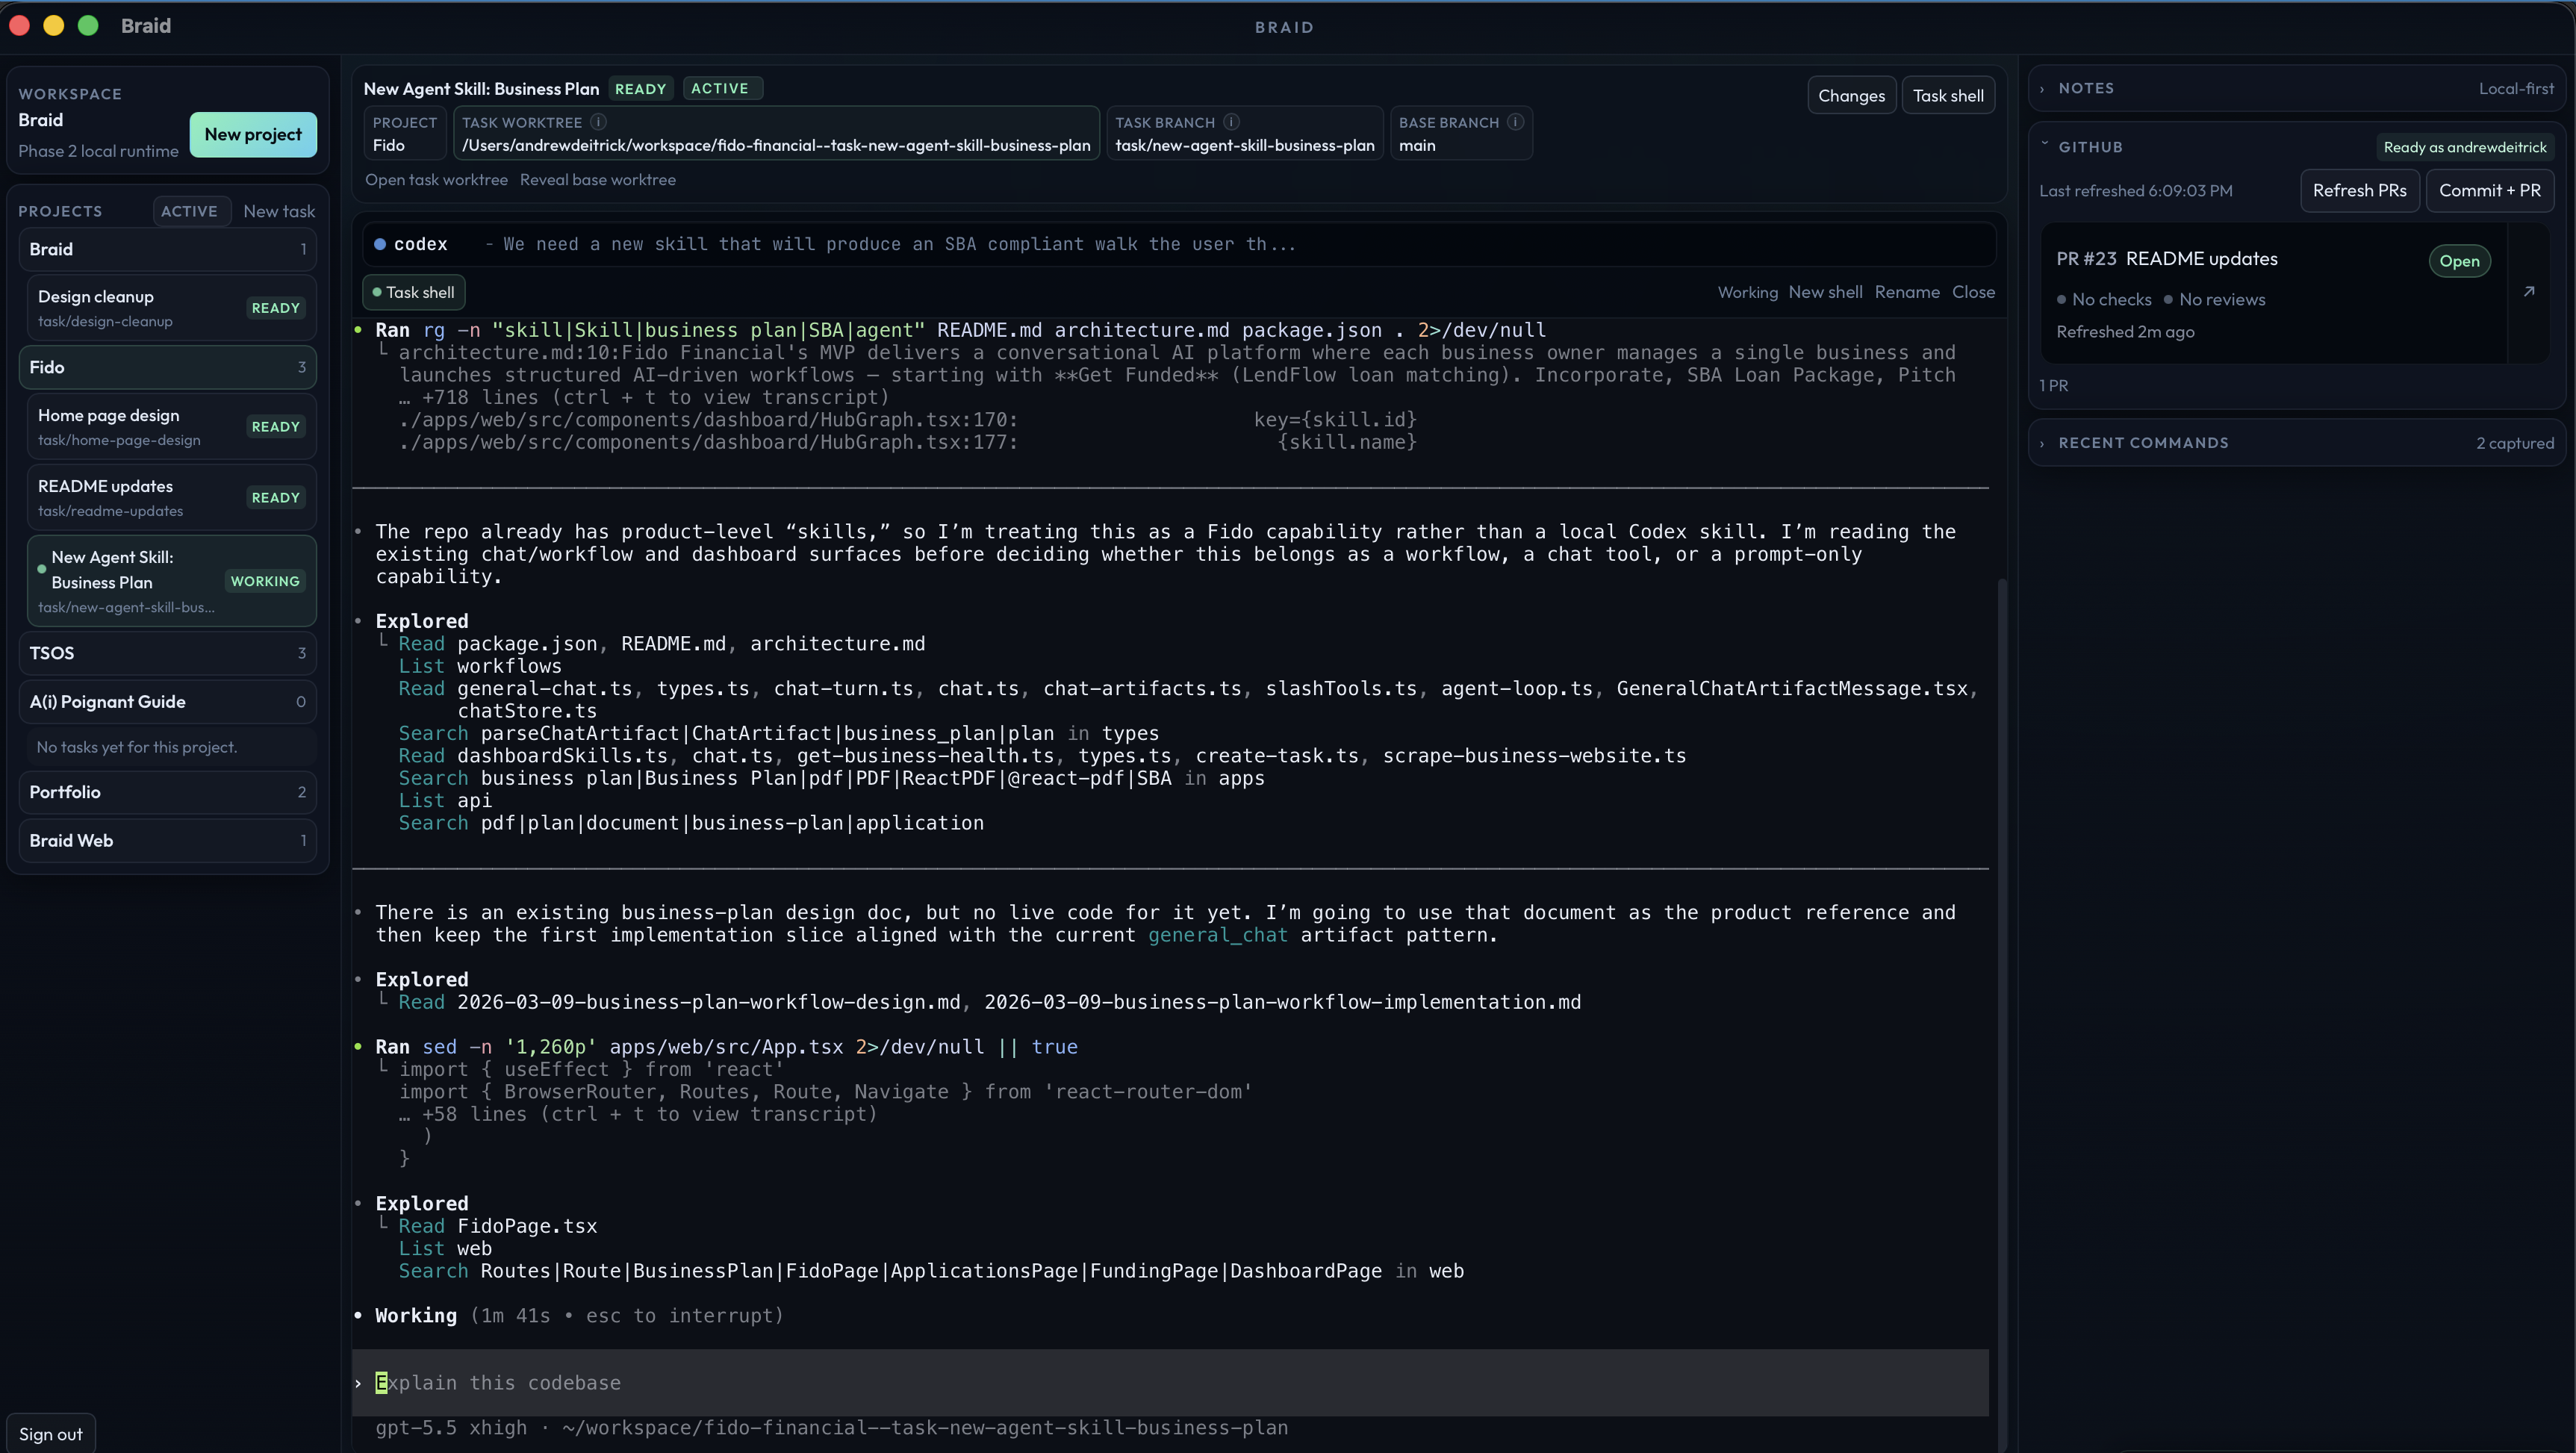Click the Project 'Fido' field in header
This screenshot has width=2576, height=1453.
tap(404, 133)
